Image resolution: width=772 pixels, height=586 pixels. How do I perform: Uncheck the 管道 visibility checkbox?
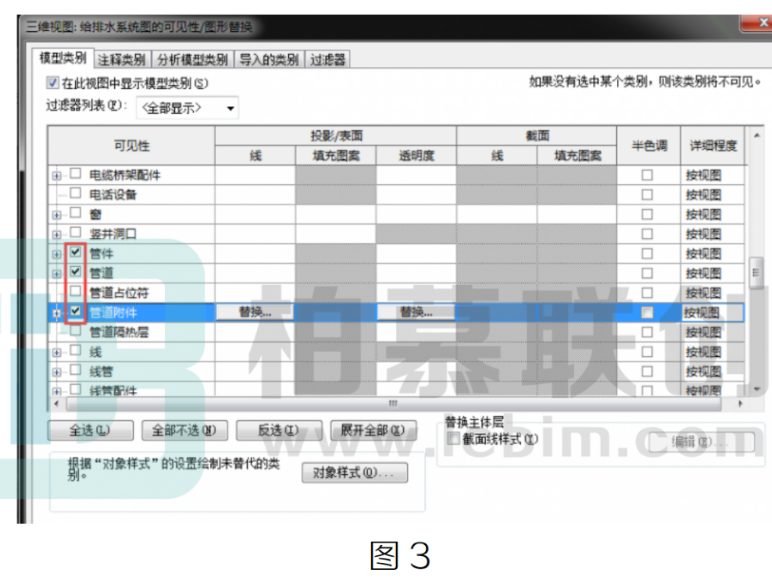pyautogui.click(x=75, y=271)
